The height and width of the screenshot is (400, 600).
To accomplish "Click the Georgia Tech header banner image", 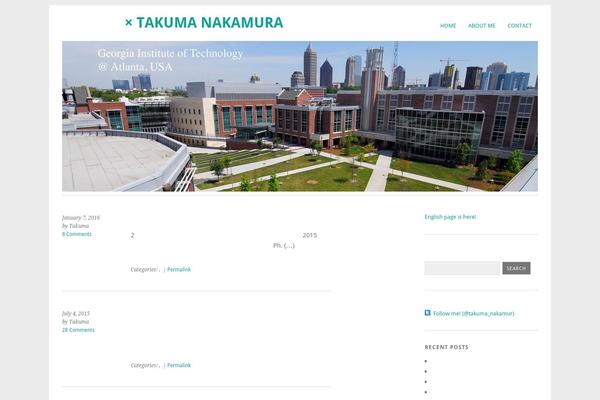I will pos(300,116).
